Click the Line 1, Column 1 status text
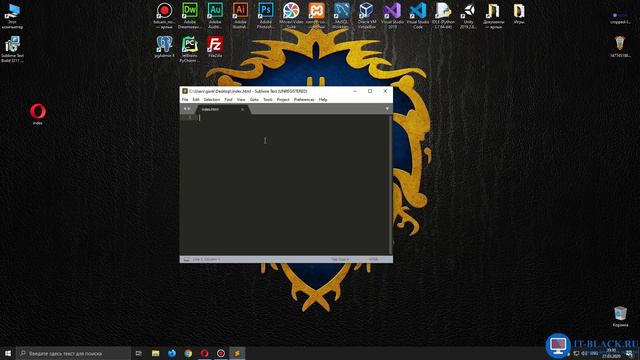This screenshot has height=360, width=640. pyautogui.click(x=206, y=260)
